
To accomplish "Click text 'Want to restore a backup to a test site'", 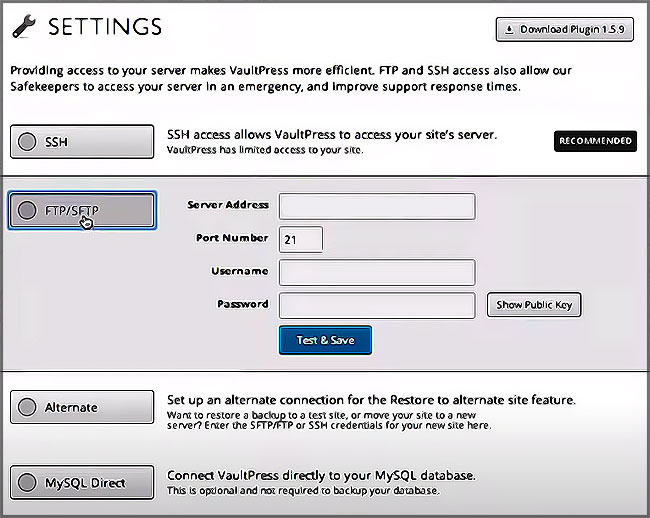I will tap(257, 415).
